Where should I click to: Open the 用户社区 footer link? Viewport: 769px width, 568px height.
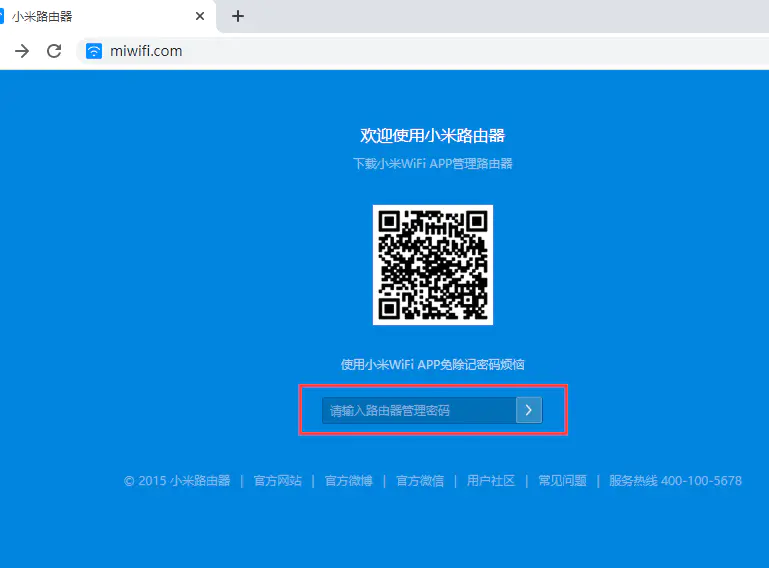[491, 481]
